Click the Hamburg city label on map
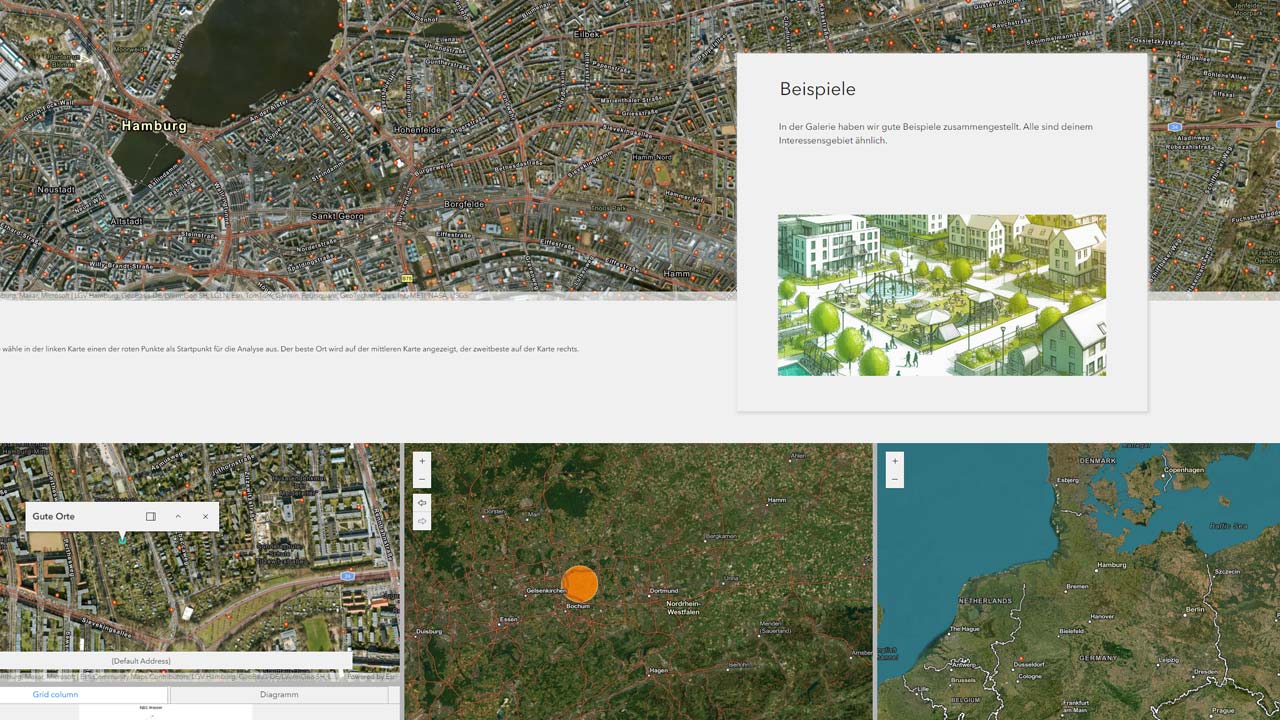The height and width of the screenshot is (720, 1280). [154, 126]
